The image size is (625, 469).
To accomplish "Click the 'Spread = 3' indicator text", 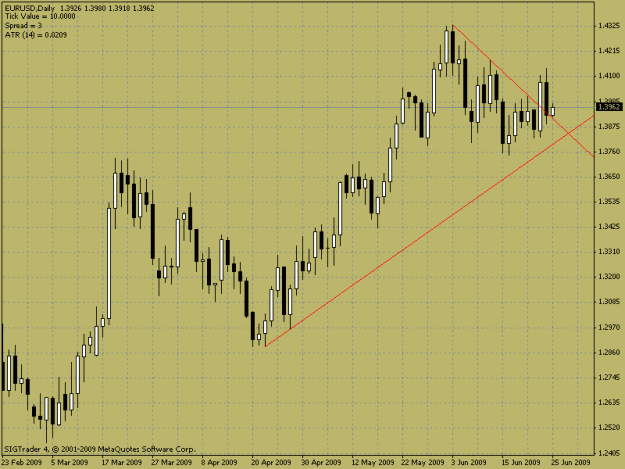I will 23,26.
